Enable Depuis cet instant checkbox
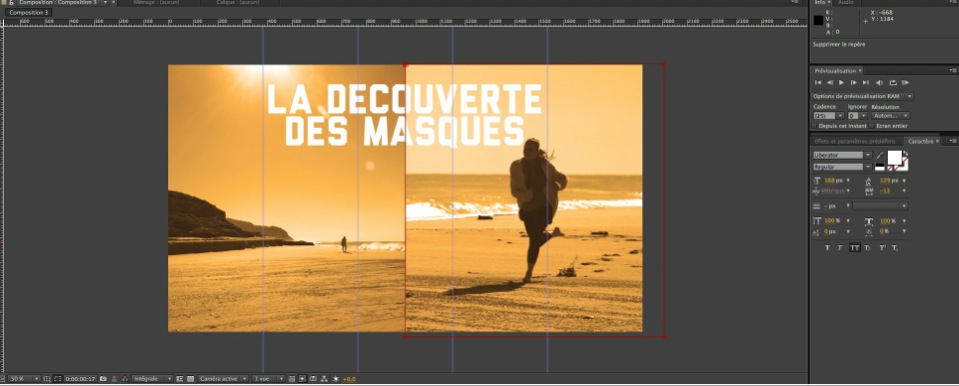The width and height of the screenshot is (959, 386). tap(814, 126)
